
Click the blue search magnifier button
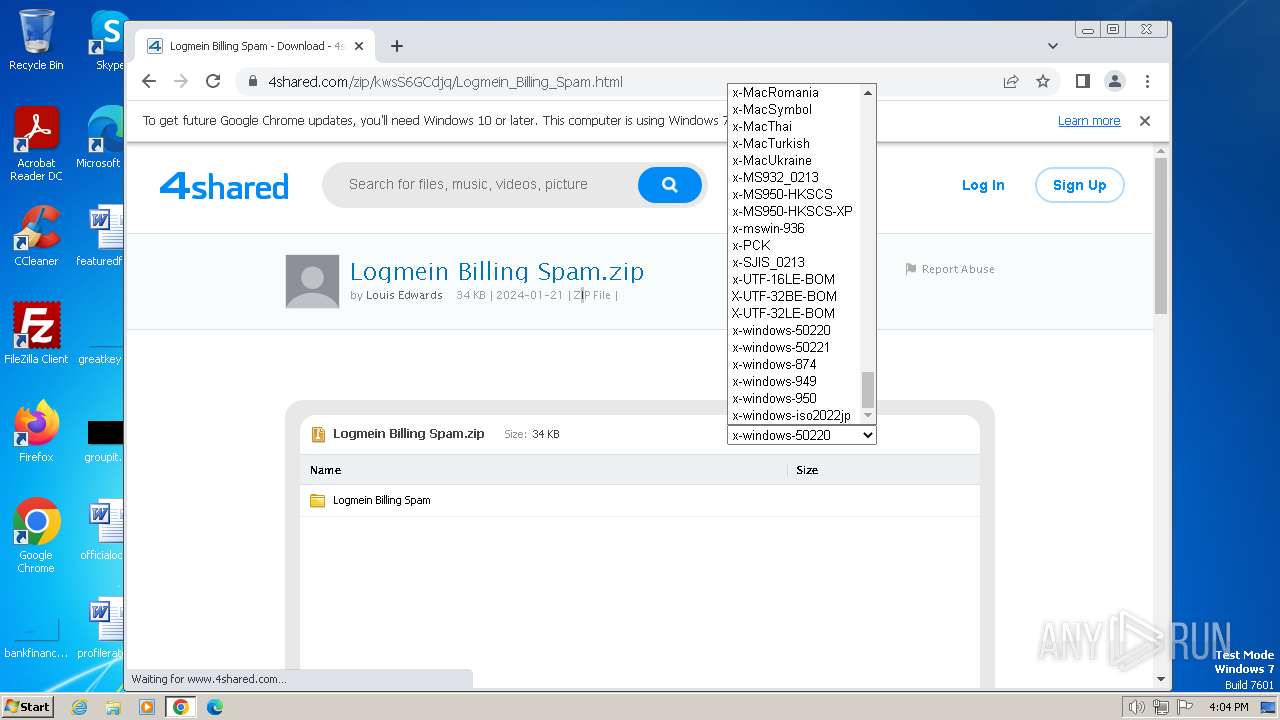point(670,185)
